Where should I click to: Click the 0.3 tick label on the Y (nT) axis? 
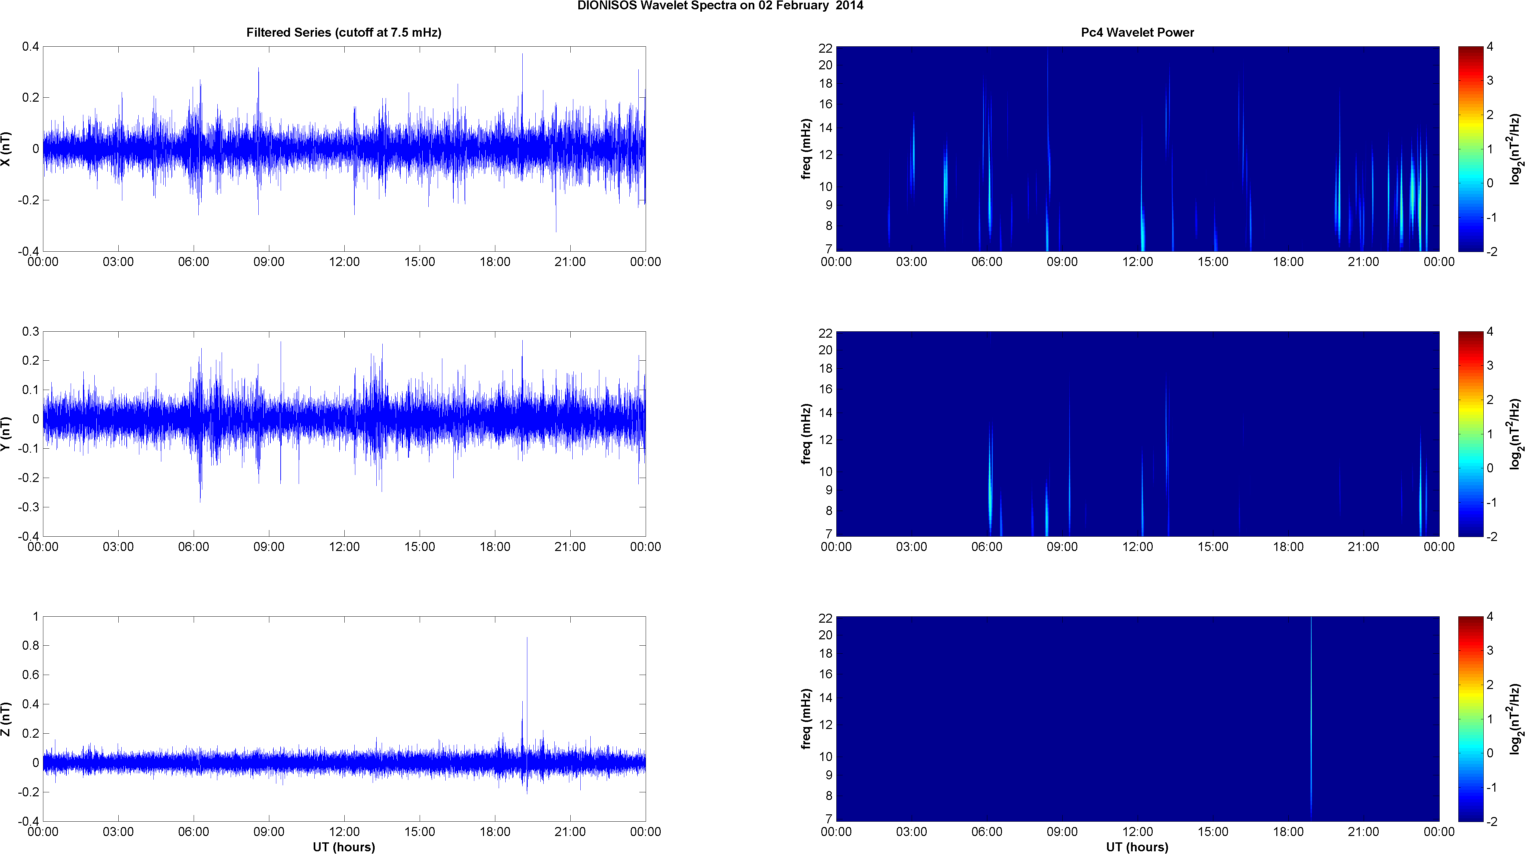[30, 332]
